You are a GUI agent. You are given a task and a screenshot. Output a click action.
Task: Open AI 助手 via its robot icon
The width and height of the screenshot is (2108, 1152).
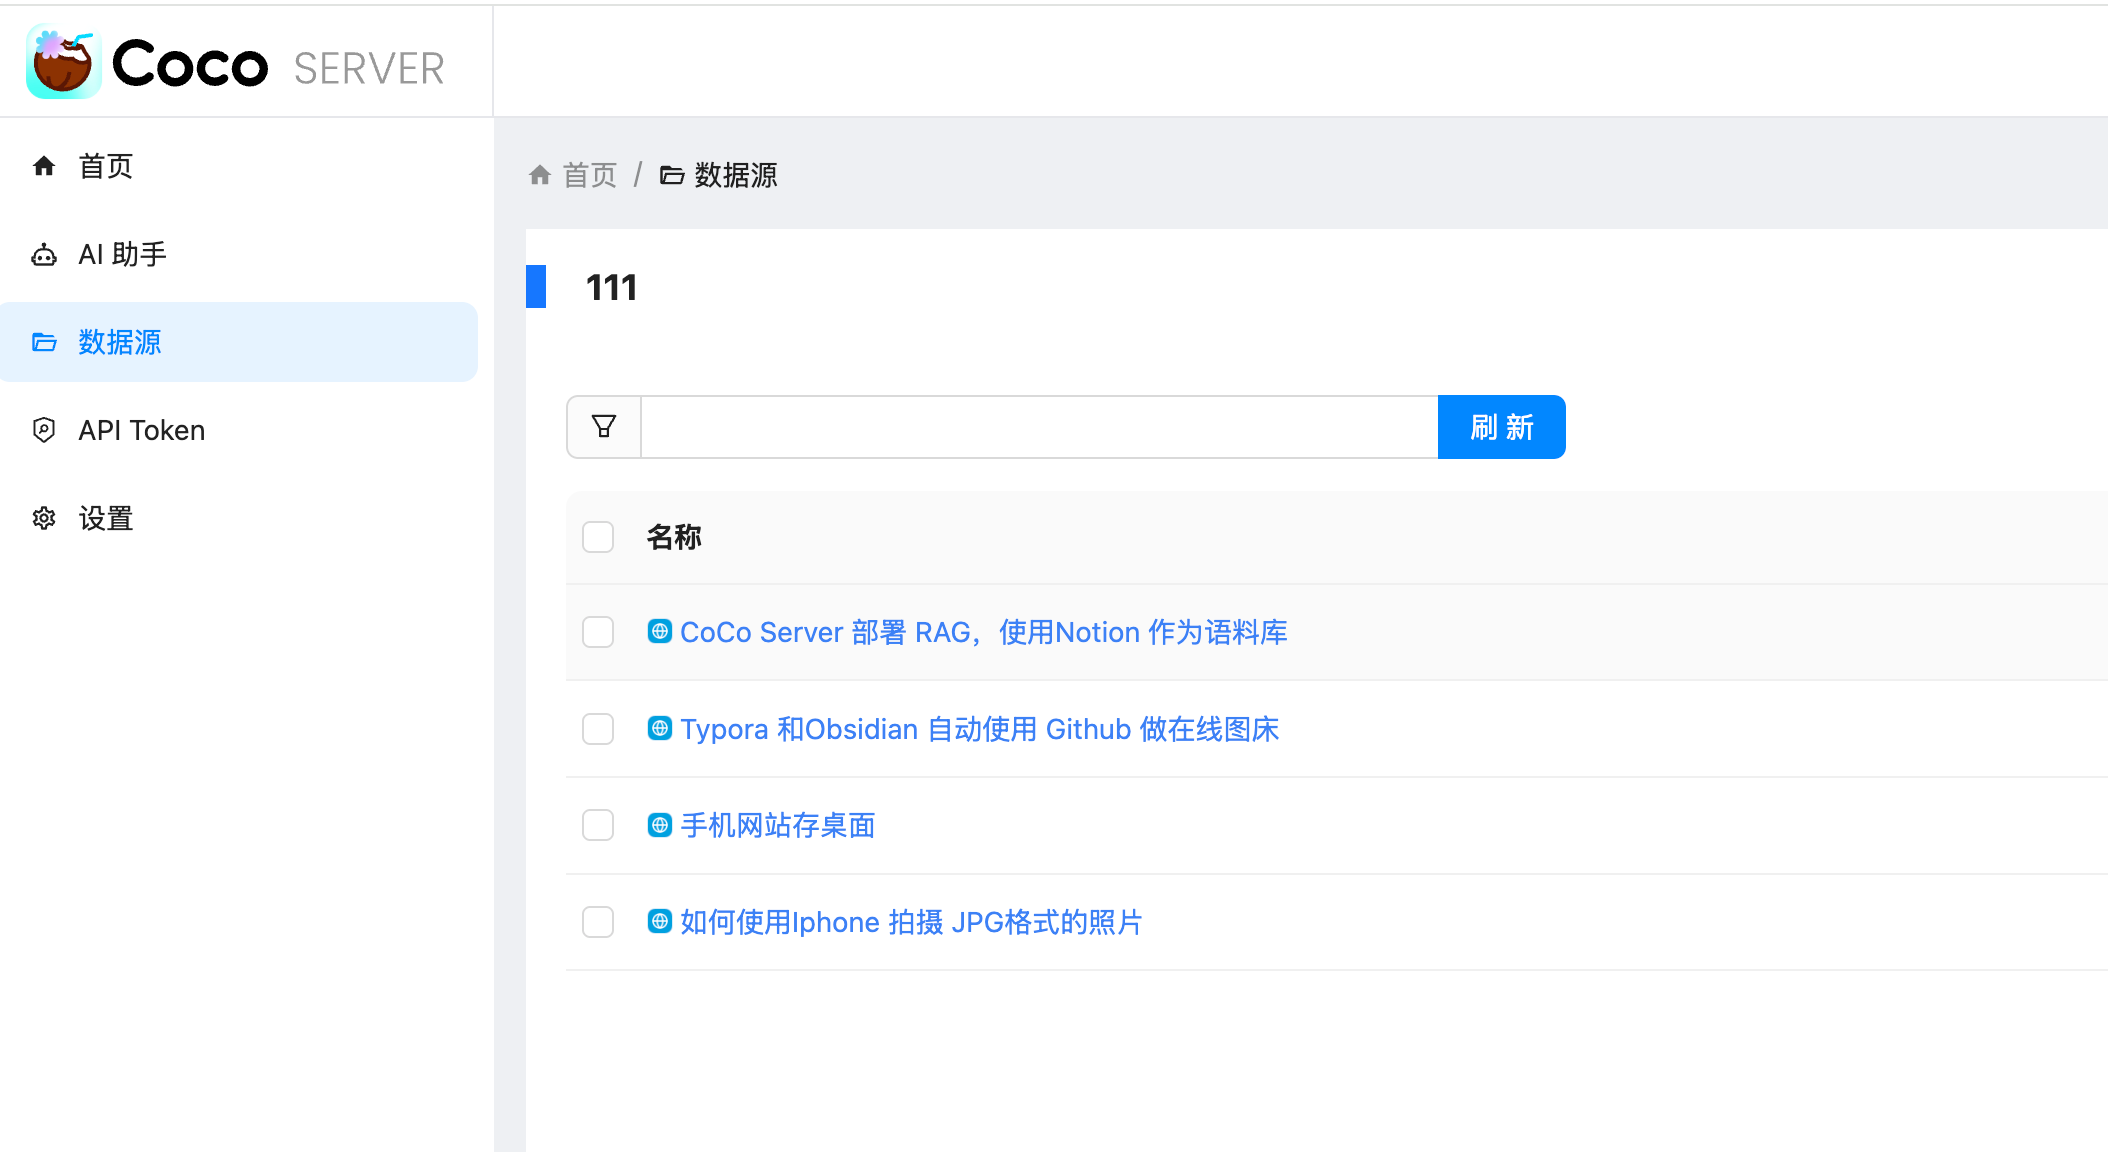(x=44, y=255)
